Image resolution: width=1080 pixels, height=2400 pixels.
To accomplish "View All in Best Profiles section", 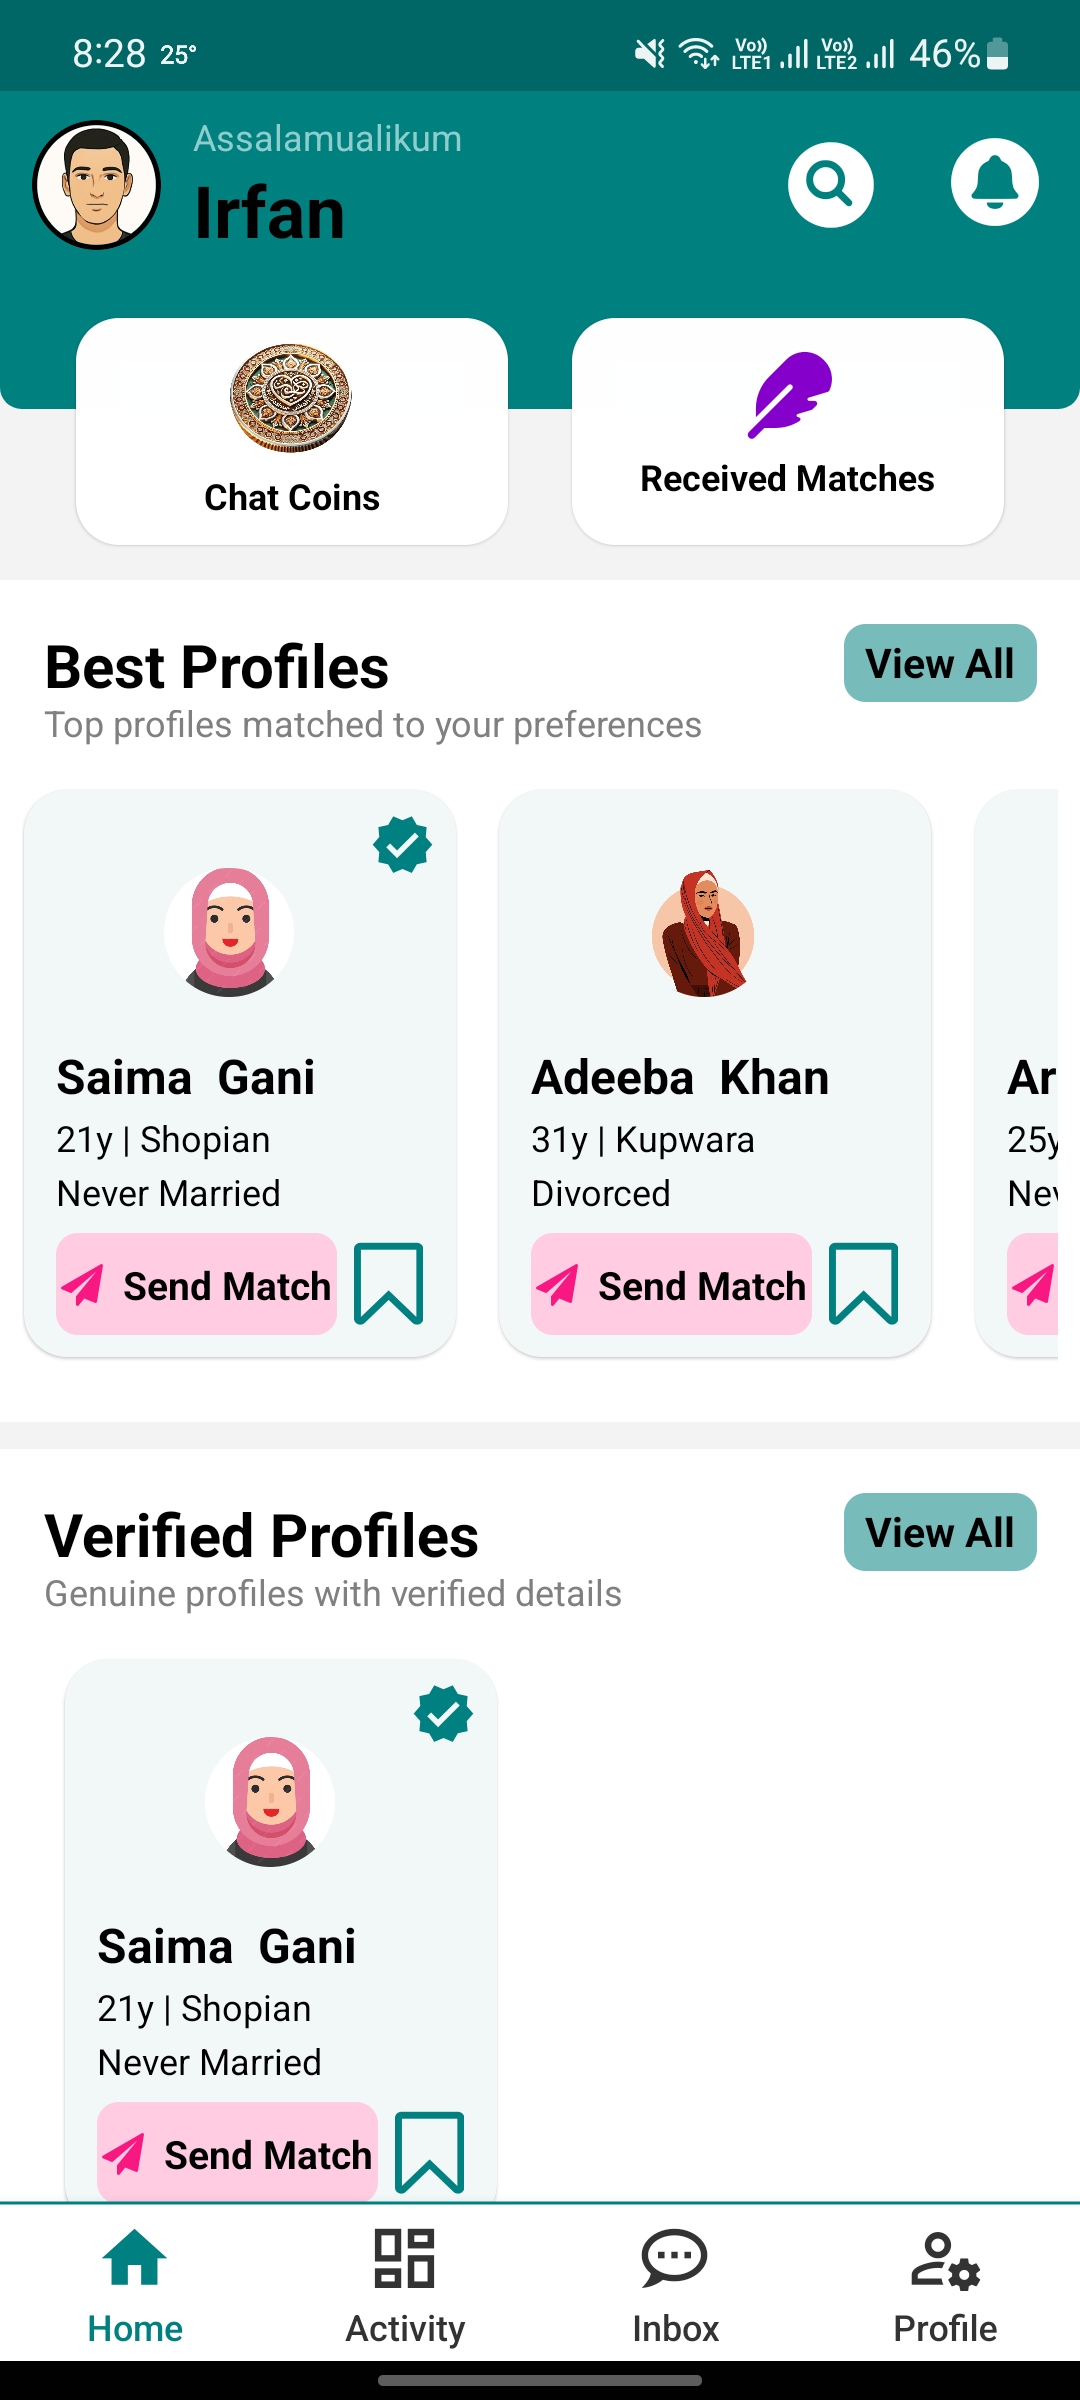I will point(940,663).
